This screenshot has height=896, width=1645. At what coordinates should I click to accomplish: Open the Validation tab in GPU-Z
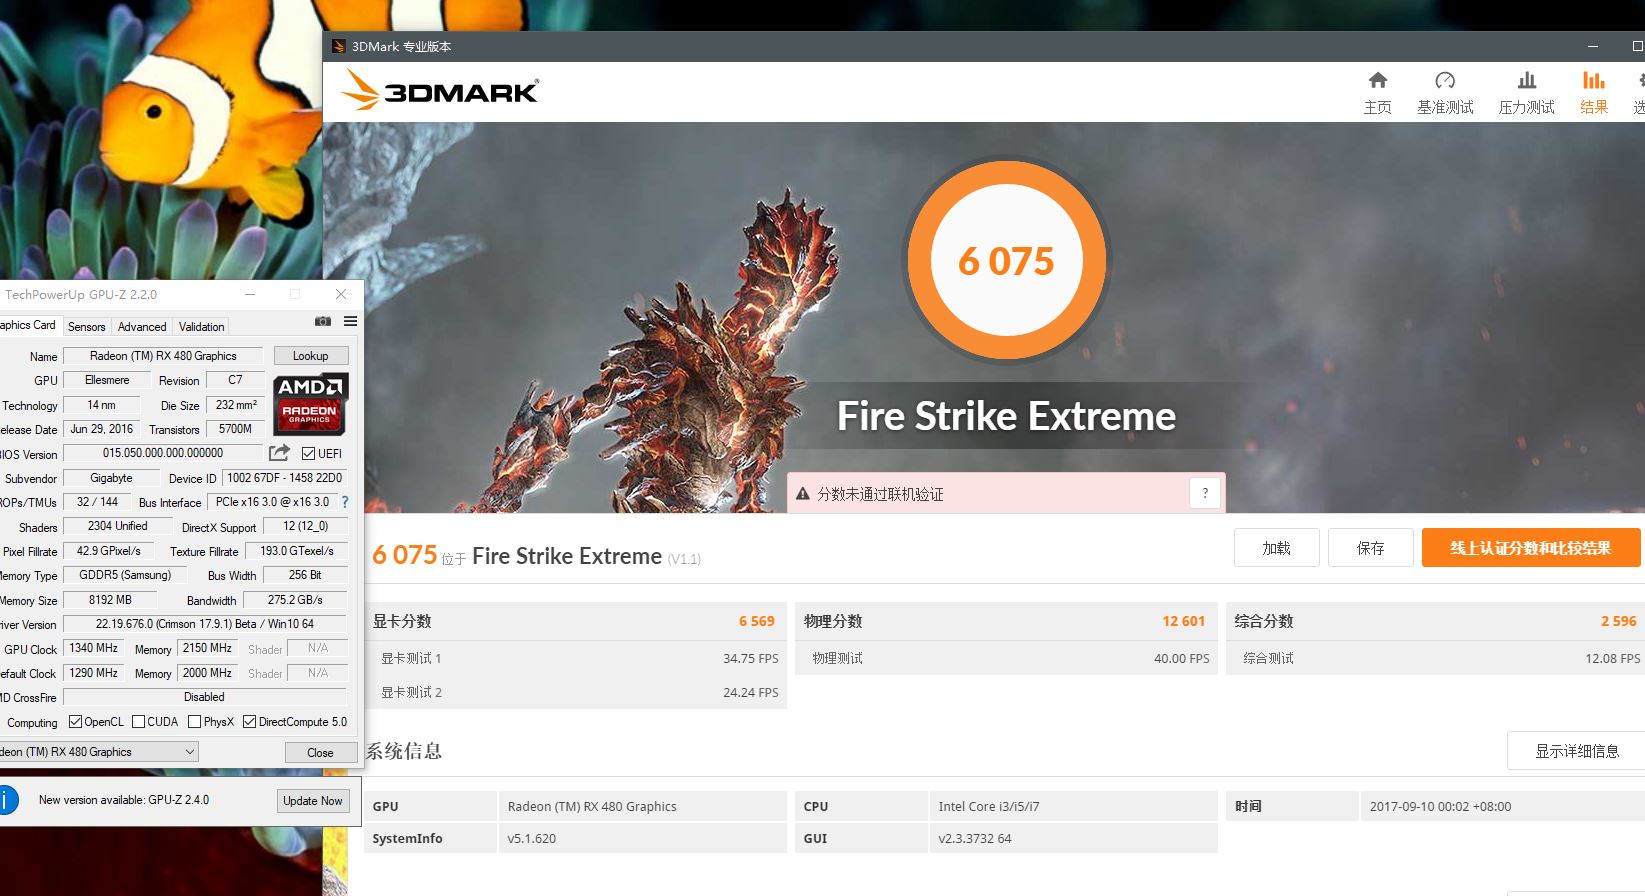[201, 327]
